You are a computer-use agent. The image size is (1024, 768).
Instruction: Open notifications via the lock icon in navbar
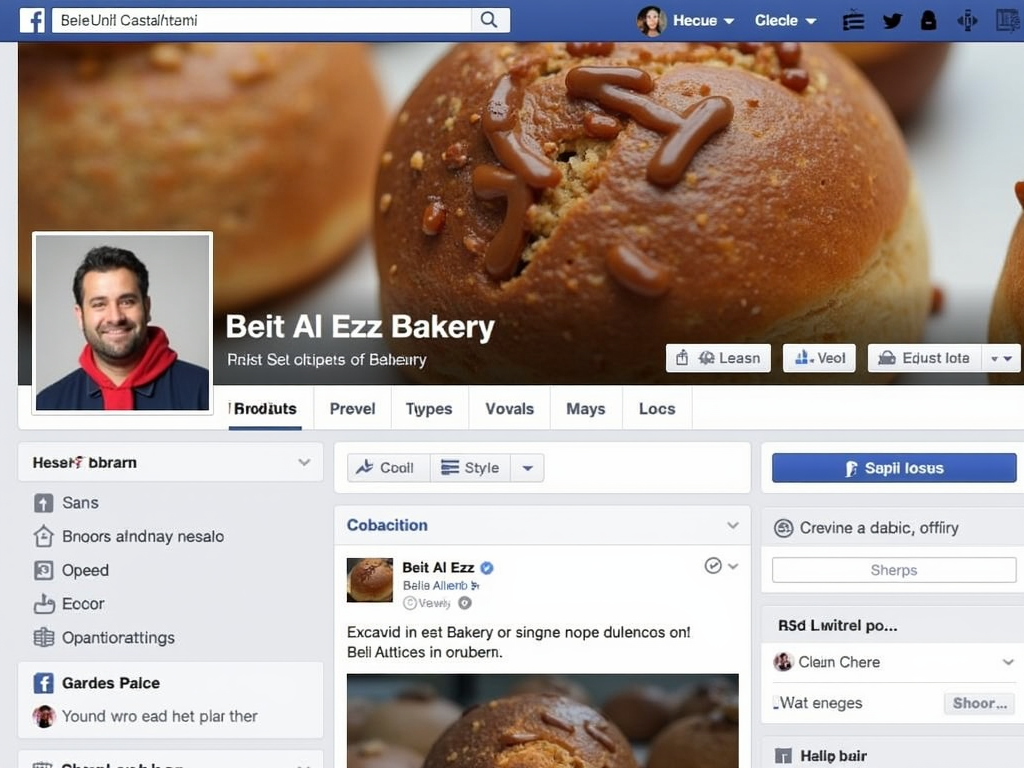click(928, 19)
